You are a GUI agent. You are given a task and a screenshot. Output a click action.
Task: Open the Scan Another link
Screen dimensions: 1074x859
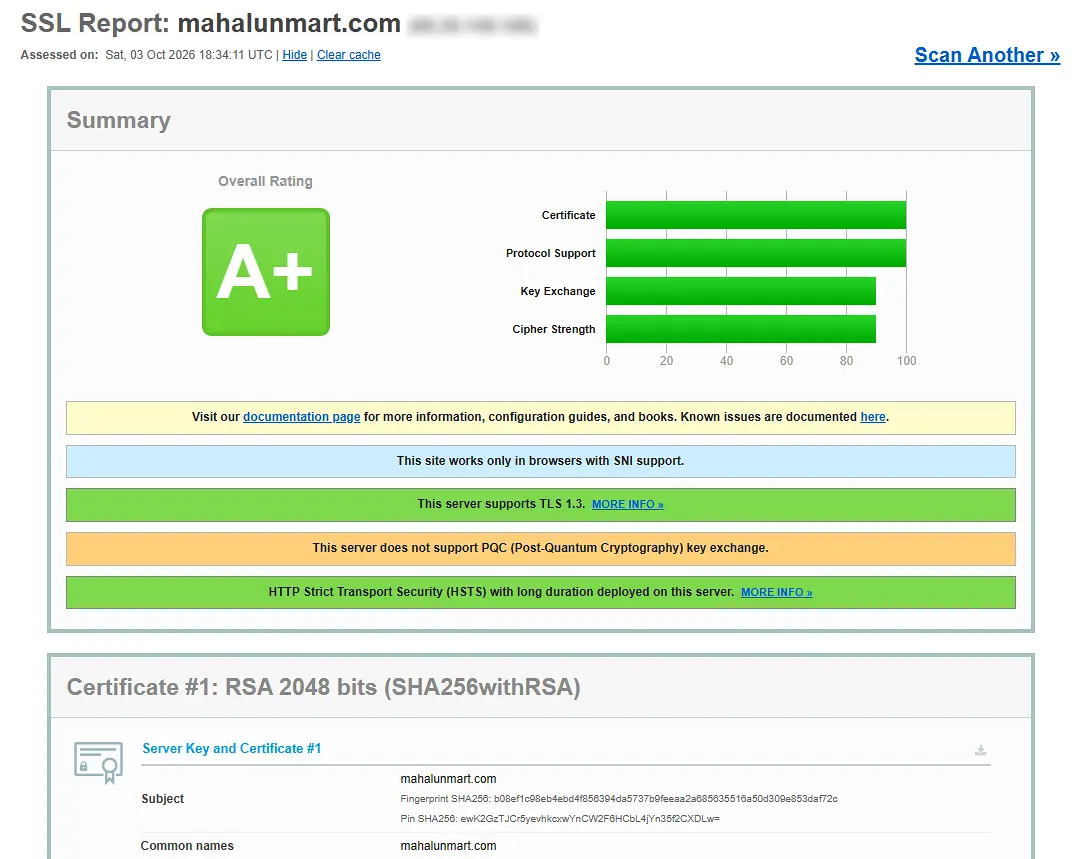[987, 55]
